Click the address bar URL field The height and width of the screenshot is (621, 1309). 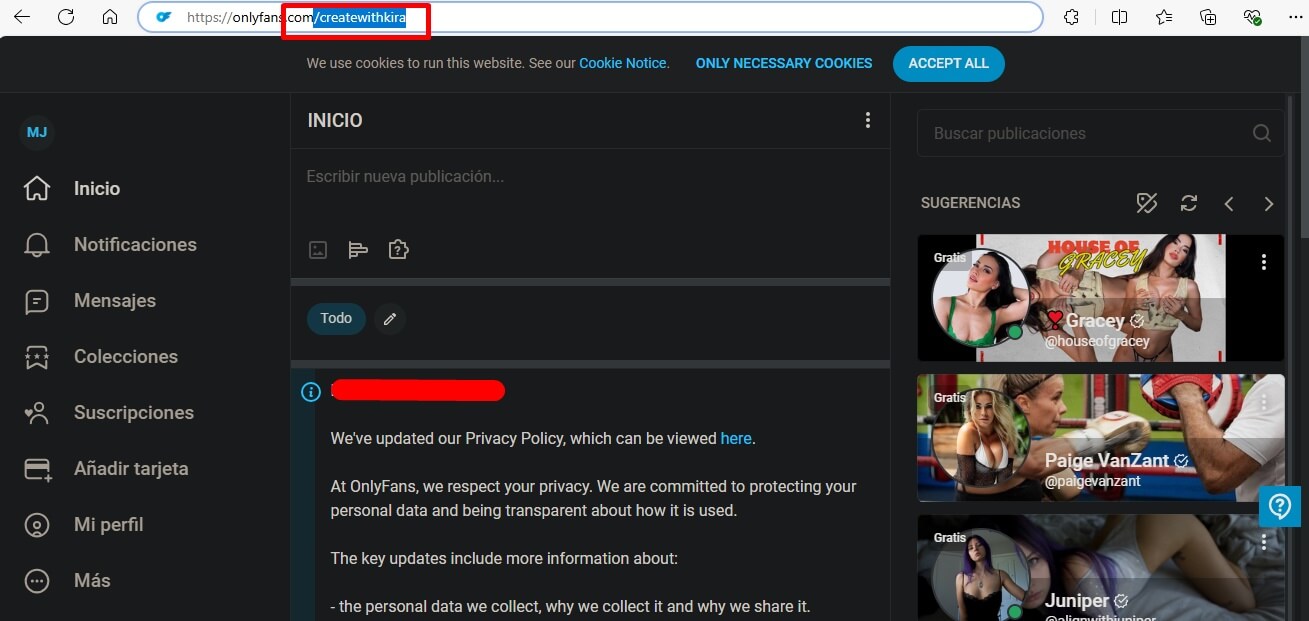[590, 17]
